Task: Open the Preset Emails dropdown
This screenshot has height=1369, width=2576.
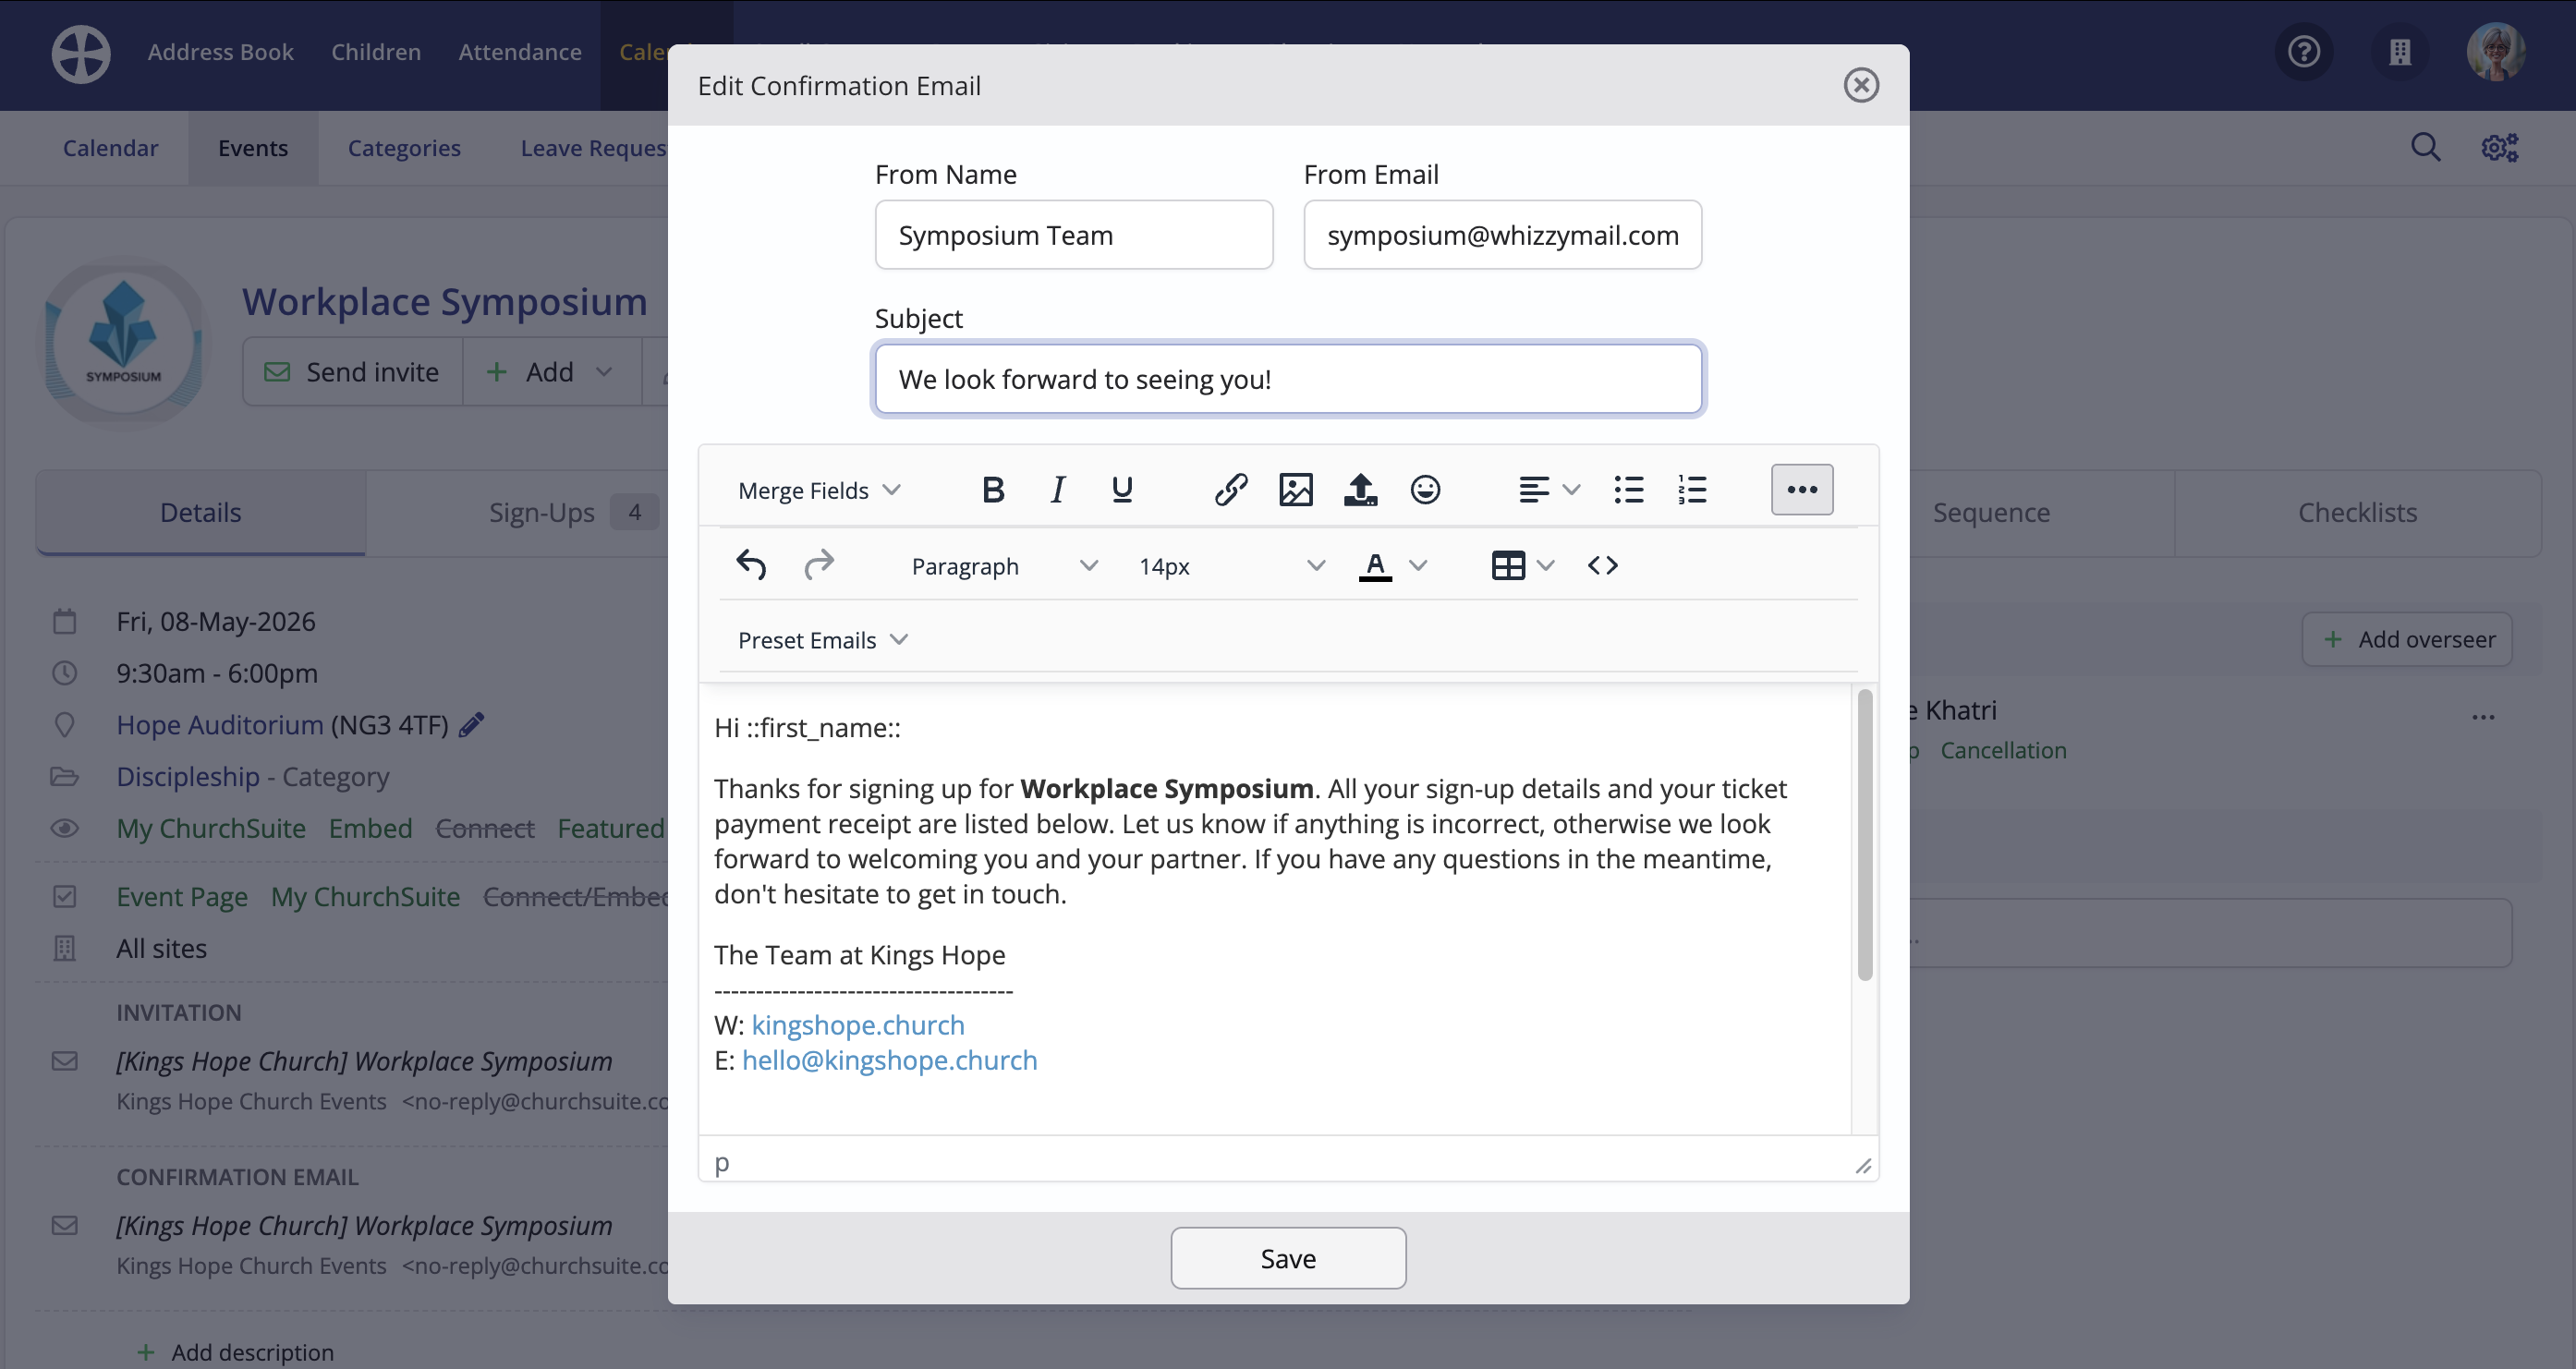Action: tap(822, 640)
